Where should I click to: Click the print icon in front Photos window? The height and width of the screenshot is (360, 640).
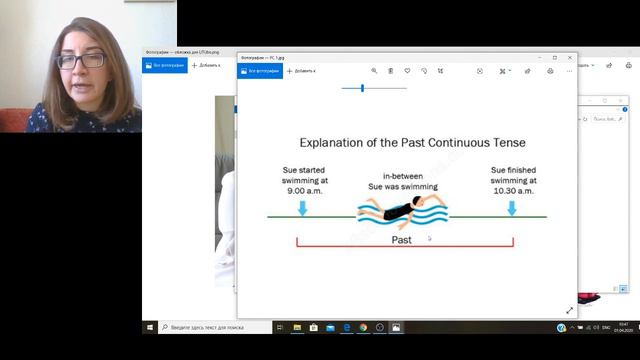point(550,71)
